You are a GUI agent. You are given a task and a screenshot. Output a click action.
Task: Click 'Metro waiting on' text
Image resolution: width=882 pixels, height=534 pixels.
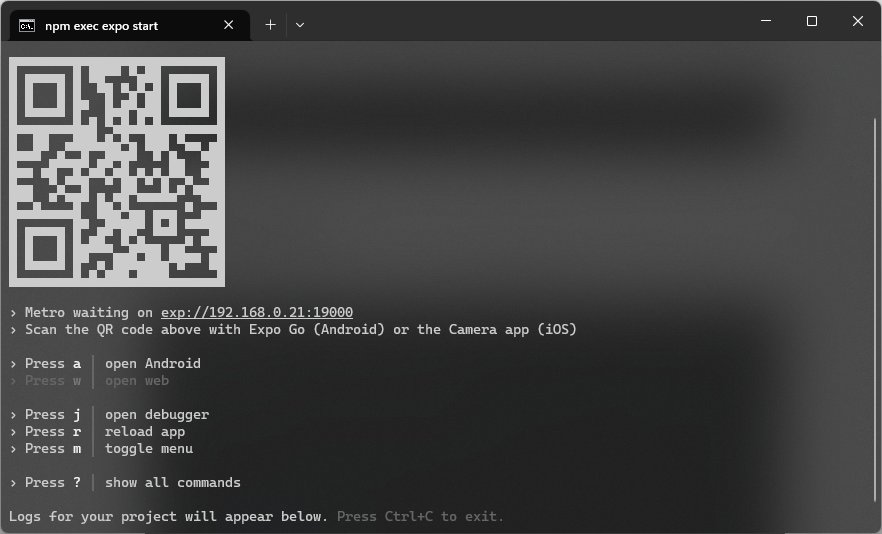89,312
